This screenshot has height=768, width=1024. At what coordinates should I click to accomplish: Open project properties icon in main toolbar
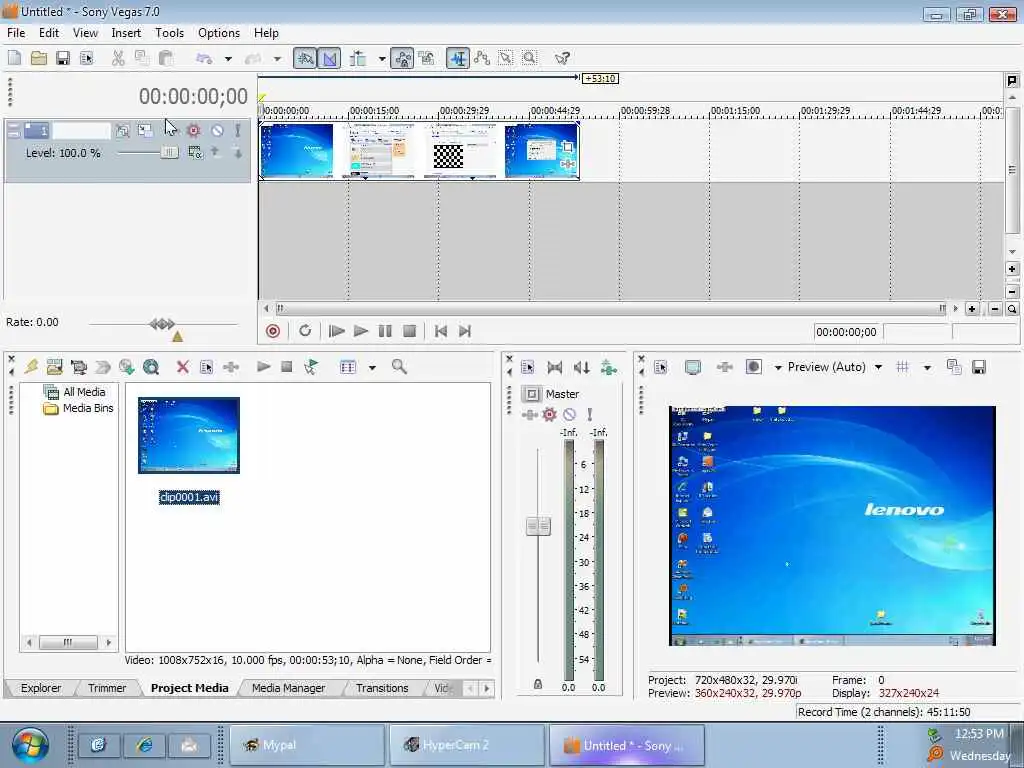[86, 58]
